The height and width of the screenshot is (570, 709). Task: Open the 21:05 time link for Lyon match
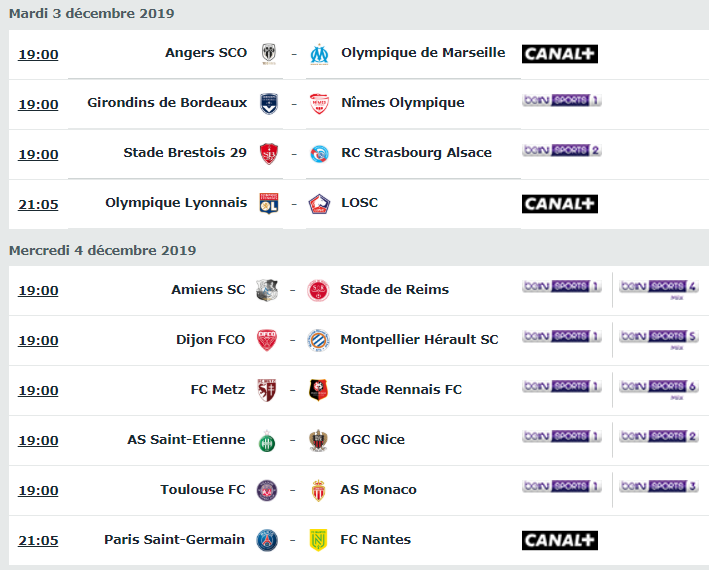point(38,204)
